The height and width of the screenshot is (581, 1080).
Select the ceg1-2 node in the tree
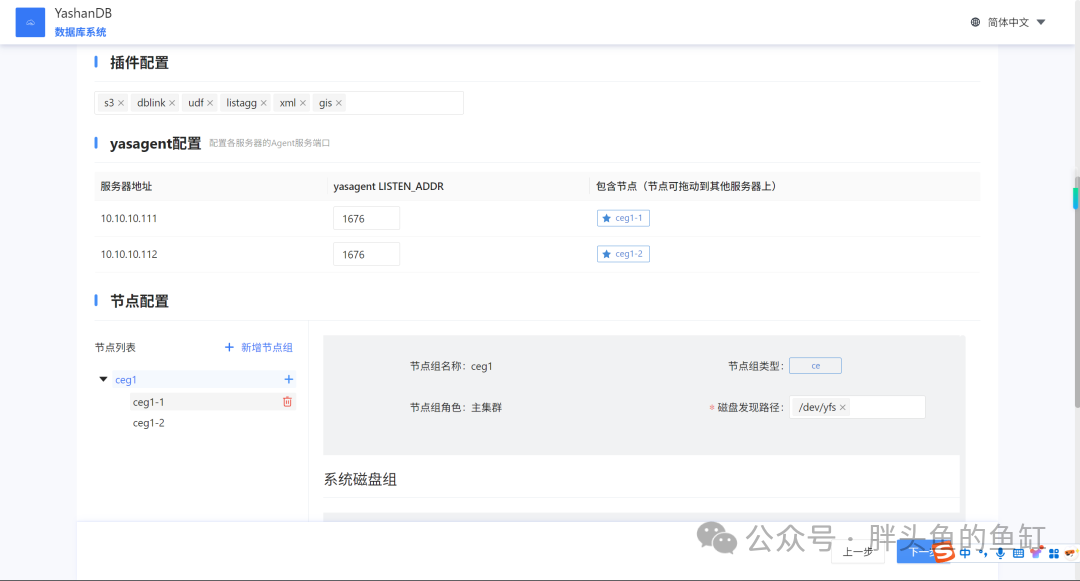[x=149, y=423]
